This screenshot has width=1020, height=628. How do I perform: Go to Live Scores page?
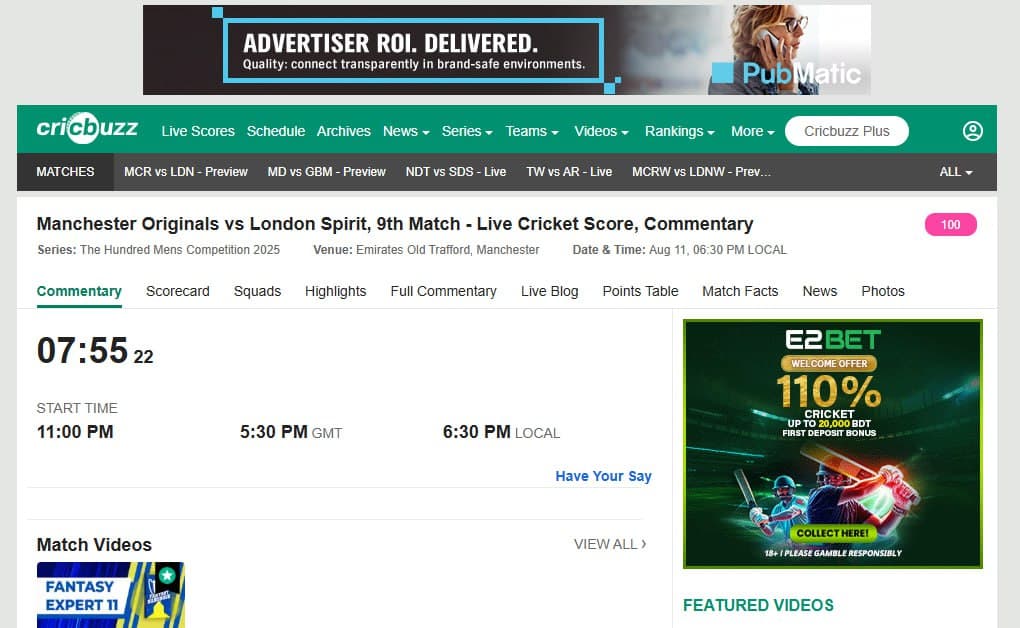(198, 131)
